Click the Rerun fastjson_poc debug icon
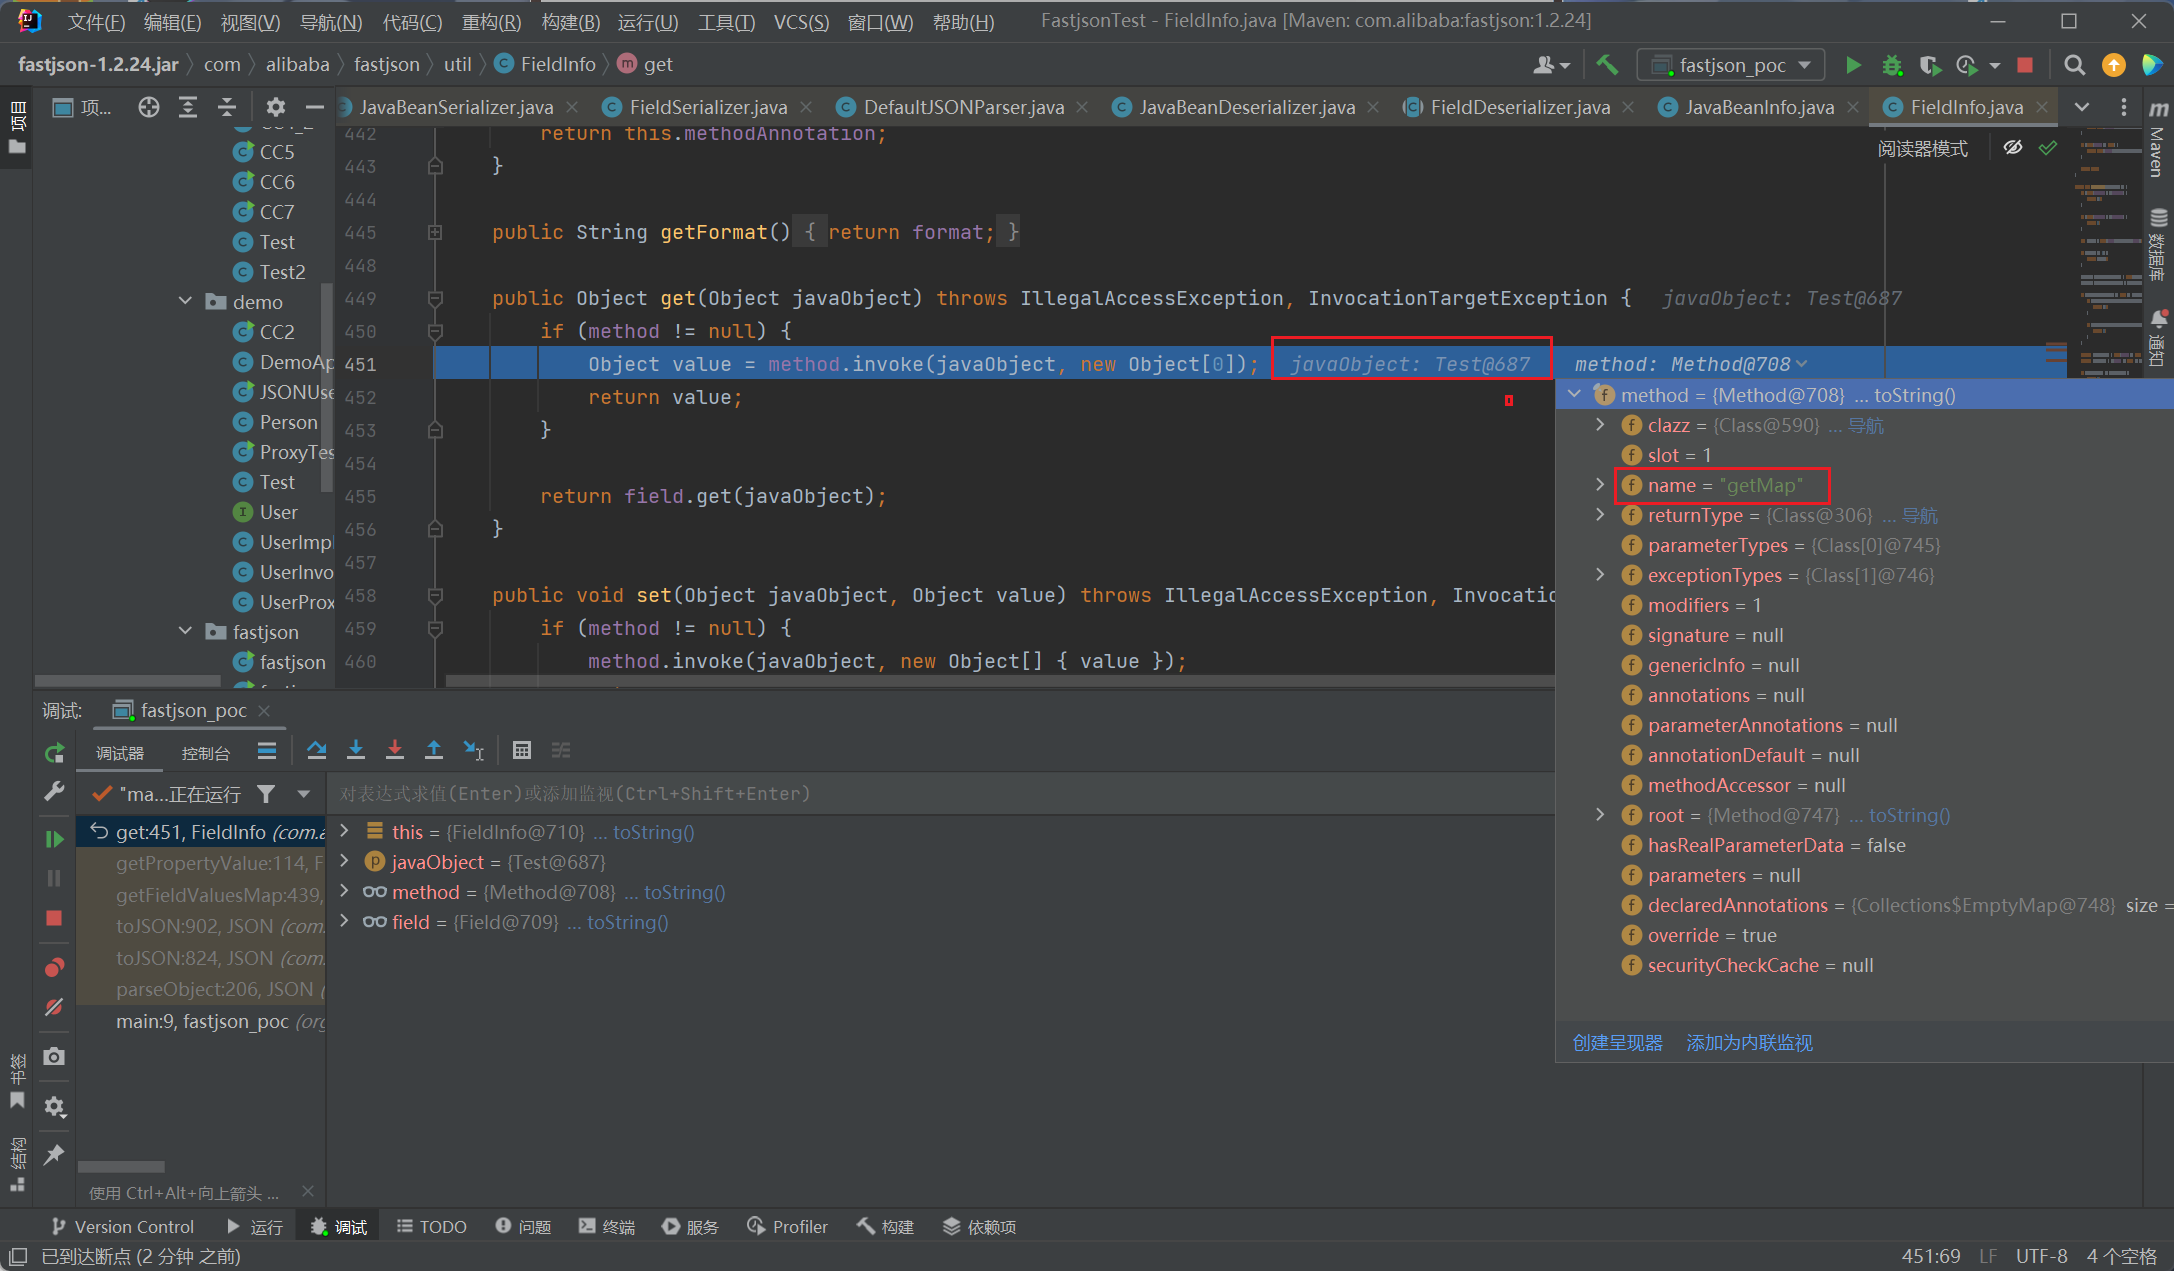This screenshot has height=1271, width=2174. [x=54, y=753]
